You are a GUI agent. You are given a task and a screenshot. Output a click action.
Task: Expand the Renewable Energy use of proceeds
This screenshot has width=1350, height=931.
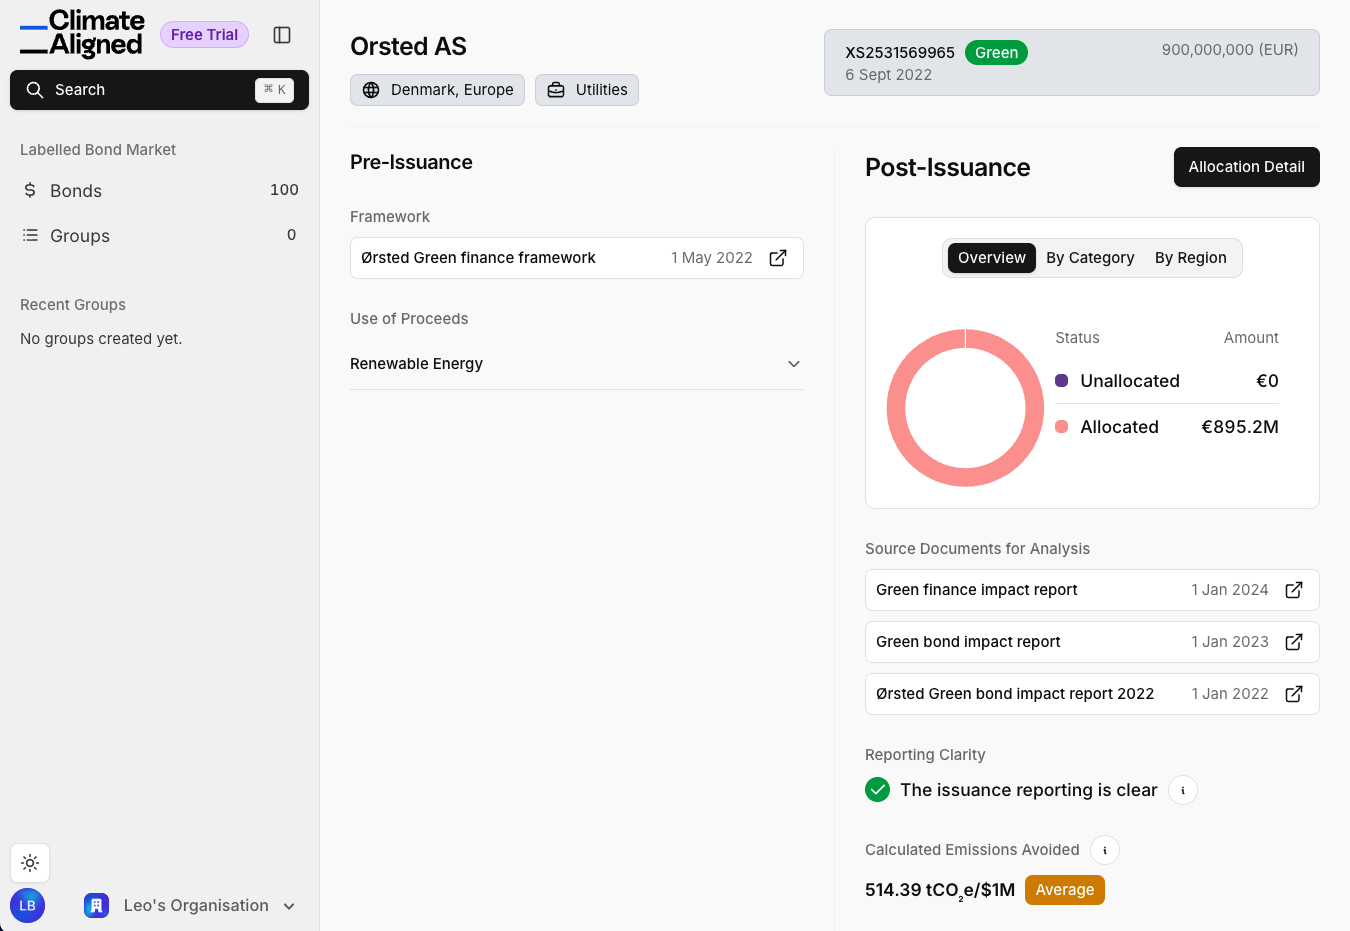coord(577,364)
